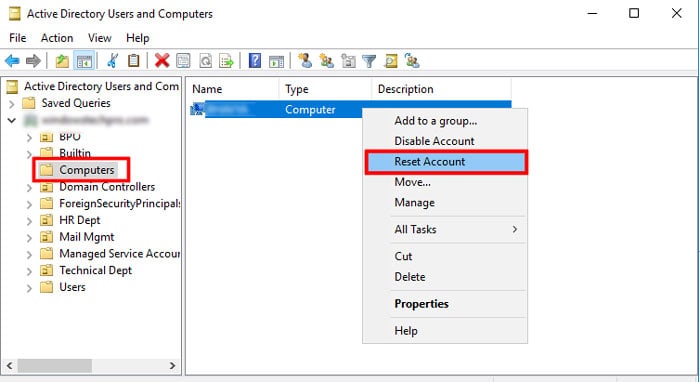
Task: Click the Back arrow toolbar icon
Action: tap(12, 61)
